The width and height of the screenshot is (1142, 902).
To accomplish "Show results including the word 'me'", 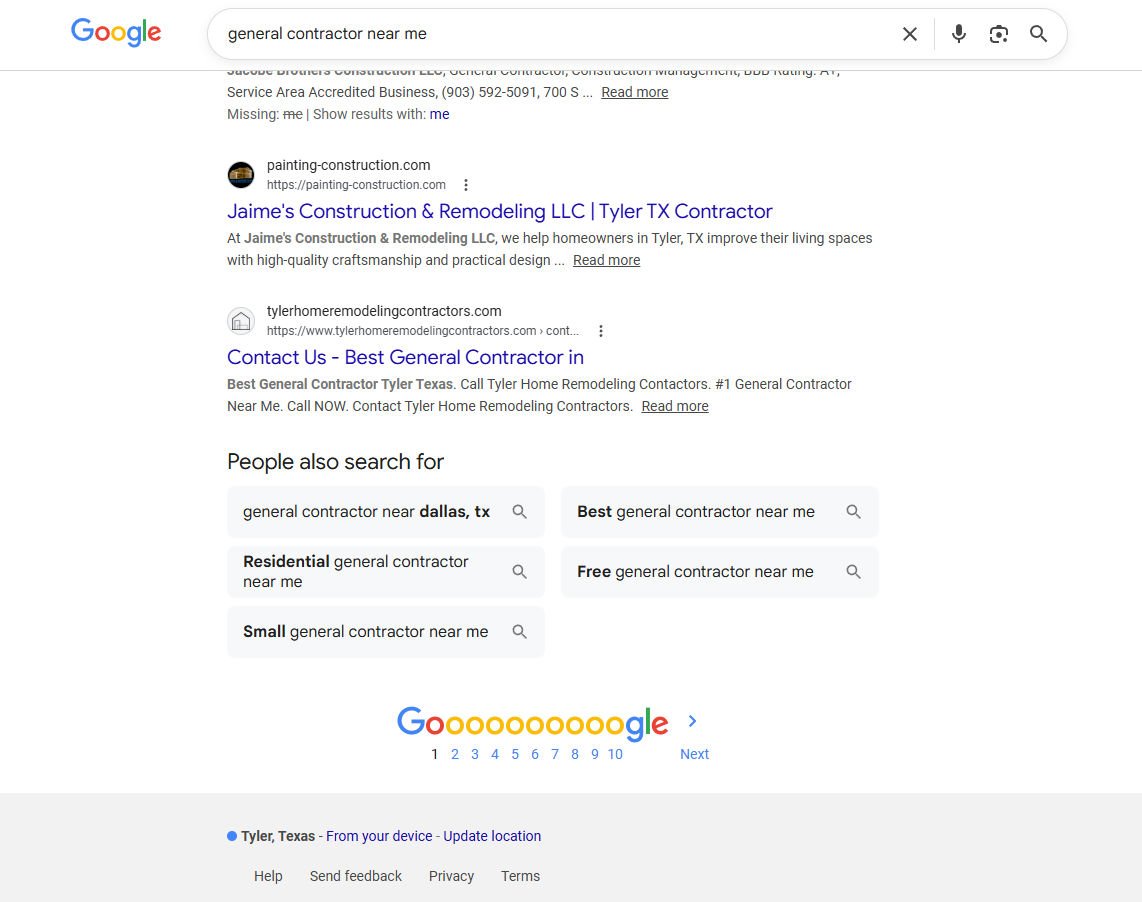I will tap(439, 114).
